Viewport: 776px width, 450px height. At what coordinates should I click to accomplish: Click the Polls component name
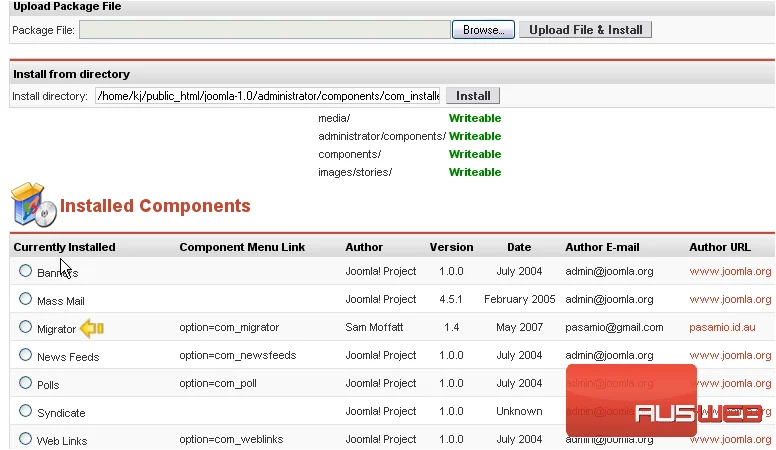48,385
